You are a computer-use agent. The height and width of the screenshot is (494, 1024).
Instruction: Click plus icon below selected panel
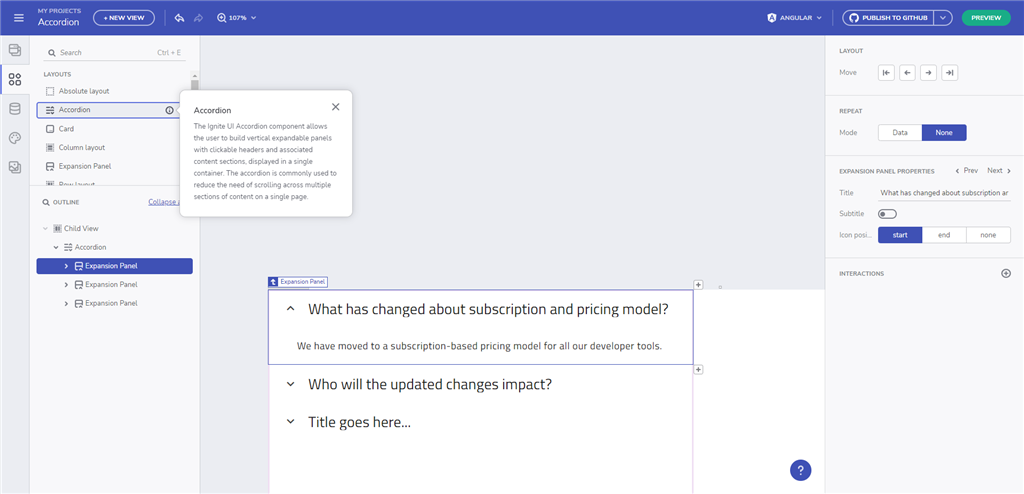click(698, 370)
